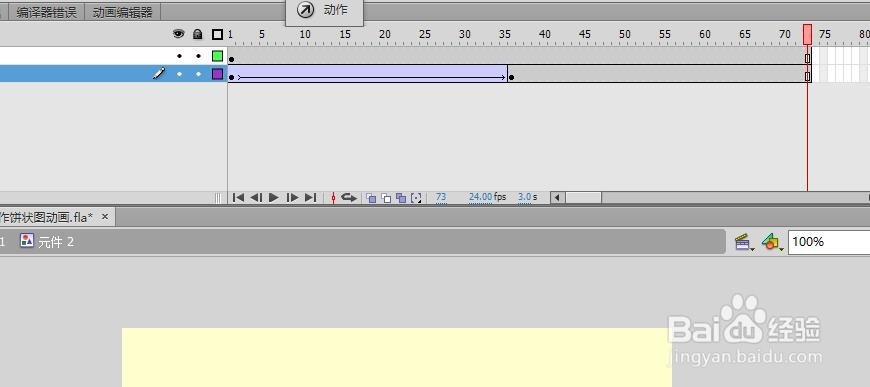The image size is (870, 387).
Task: Select the 饼状图动画.fla document tab
Action: coord(47,217)
